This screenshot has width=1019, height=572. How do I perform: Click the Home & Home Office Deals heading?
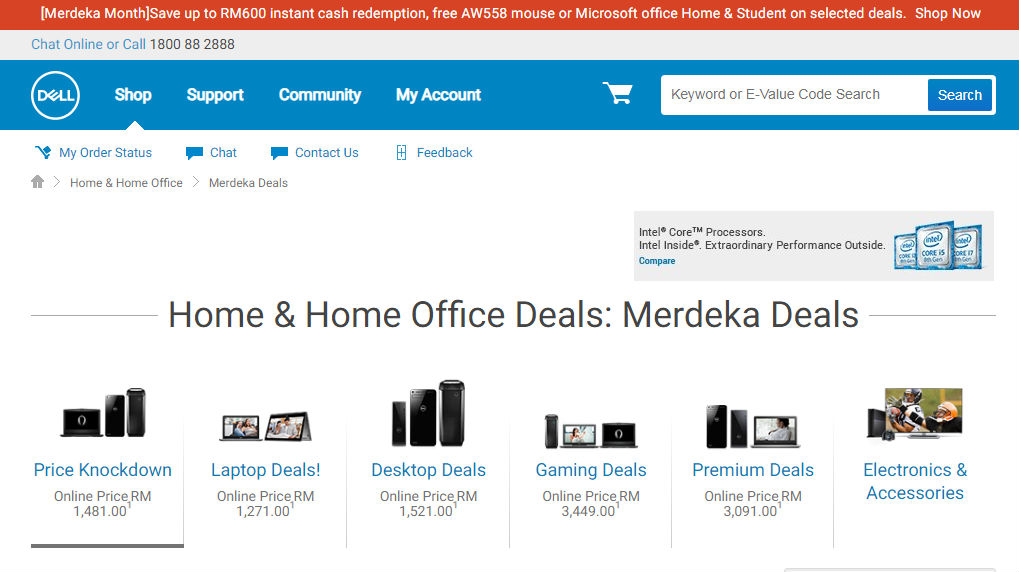(x=513, y=315)
